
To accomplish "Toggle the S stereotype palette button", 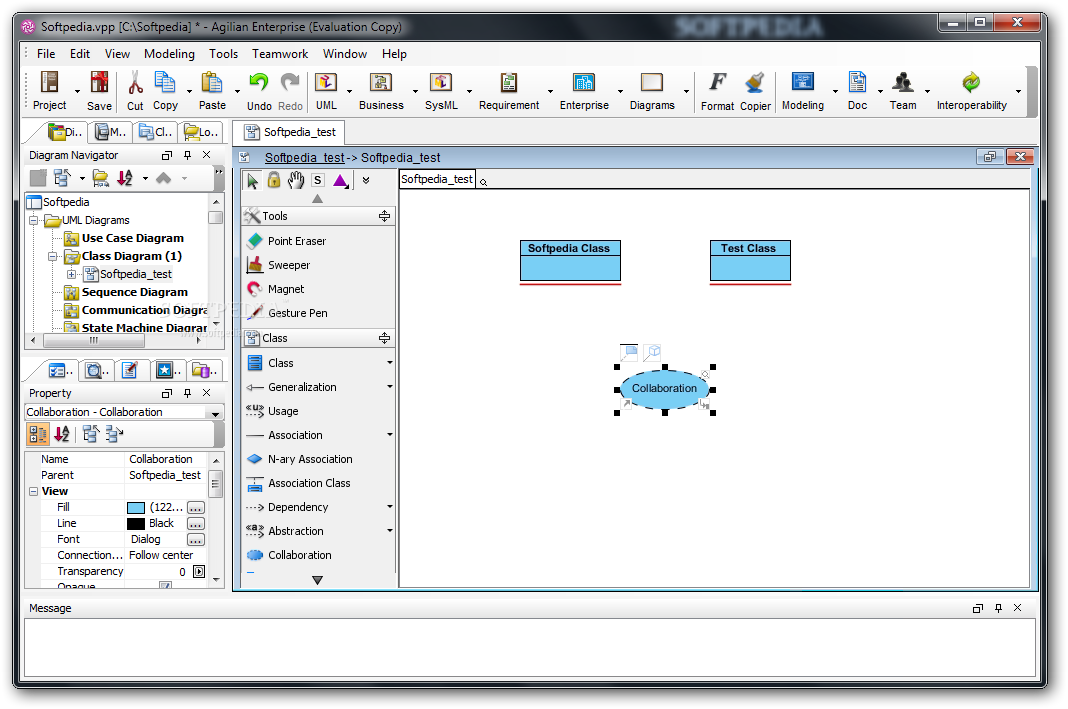I will 317,180.
